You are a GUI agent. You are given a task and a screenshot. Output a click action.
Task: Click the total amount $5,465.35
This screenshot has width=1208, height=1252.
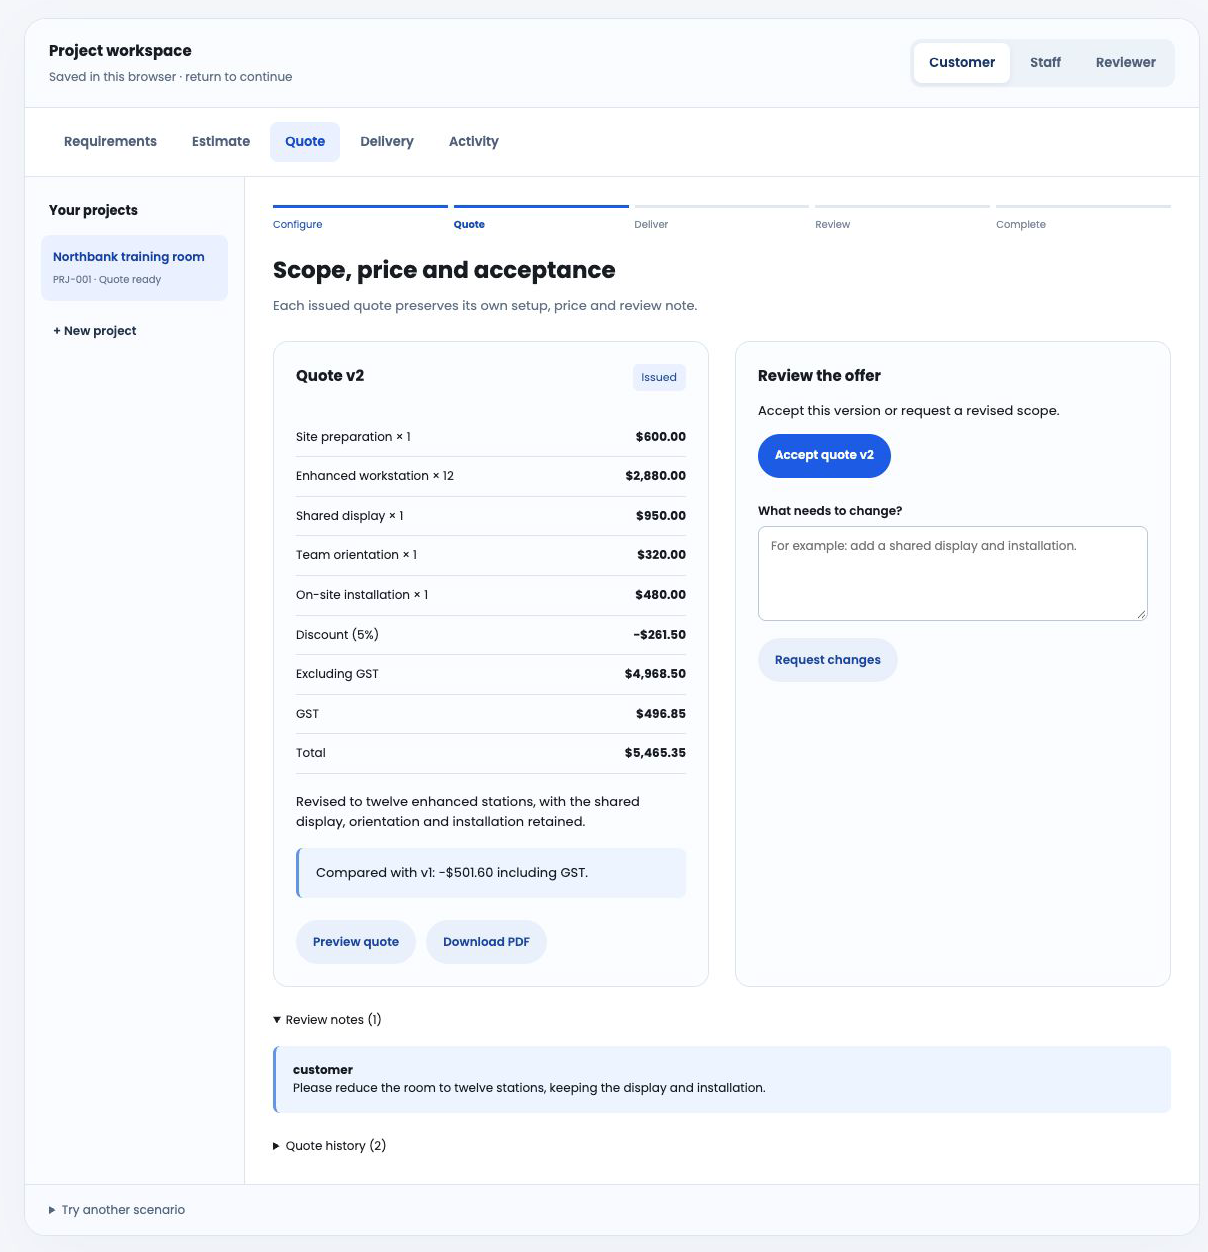coord(655,753)
